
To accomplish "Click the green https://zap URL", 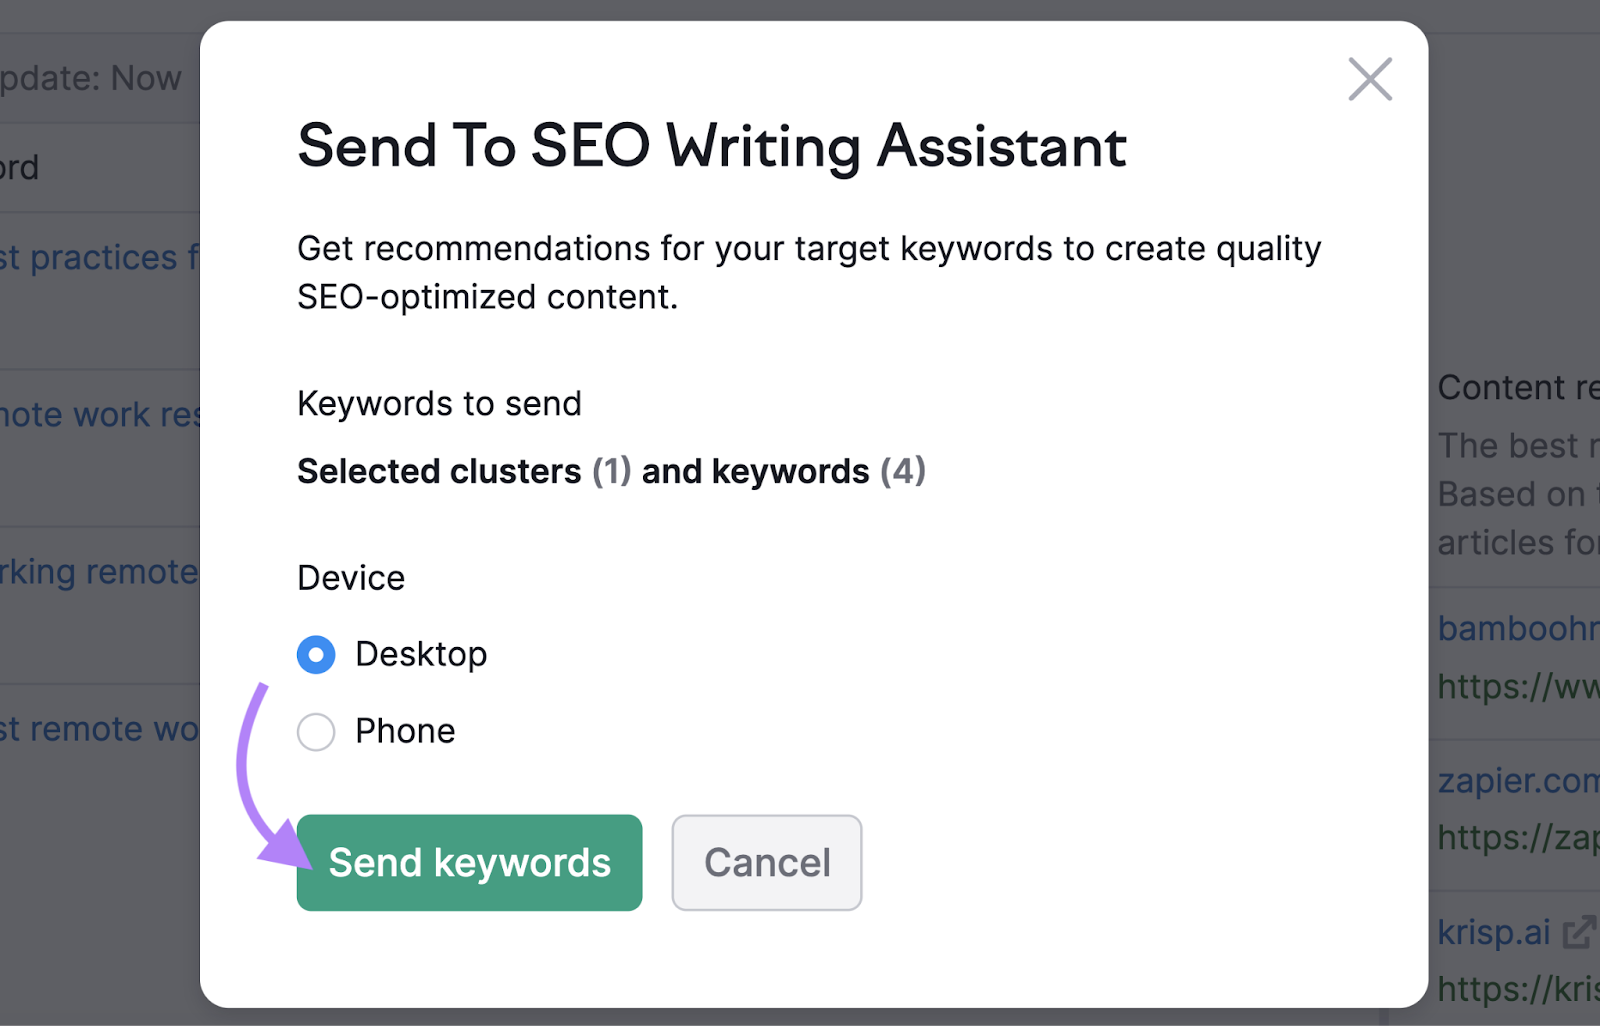I will tap(1517, 837).
